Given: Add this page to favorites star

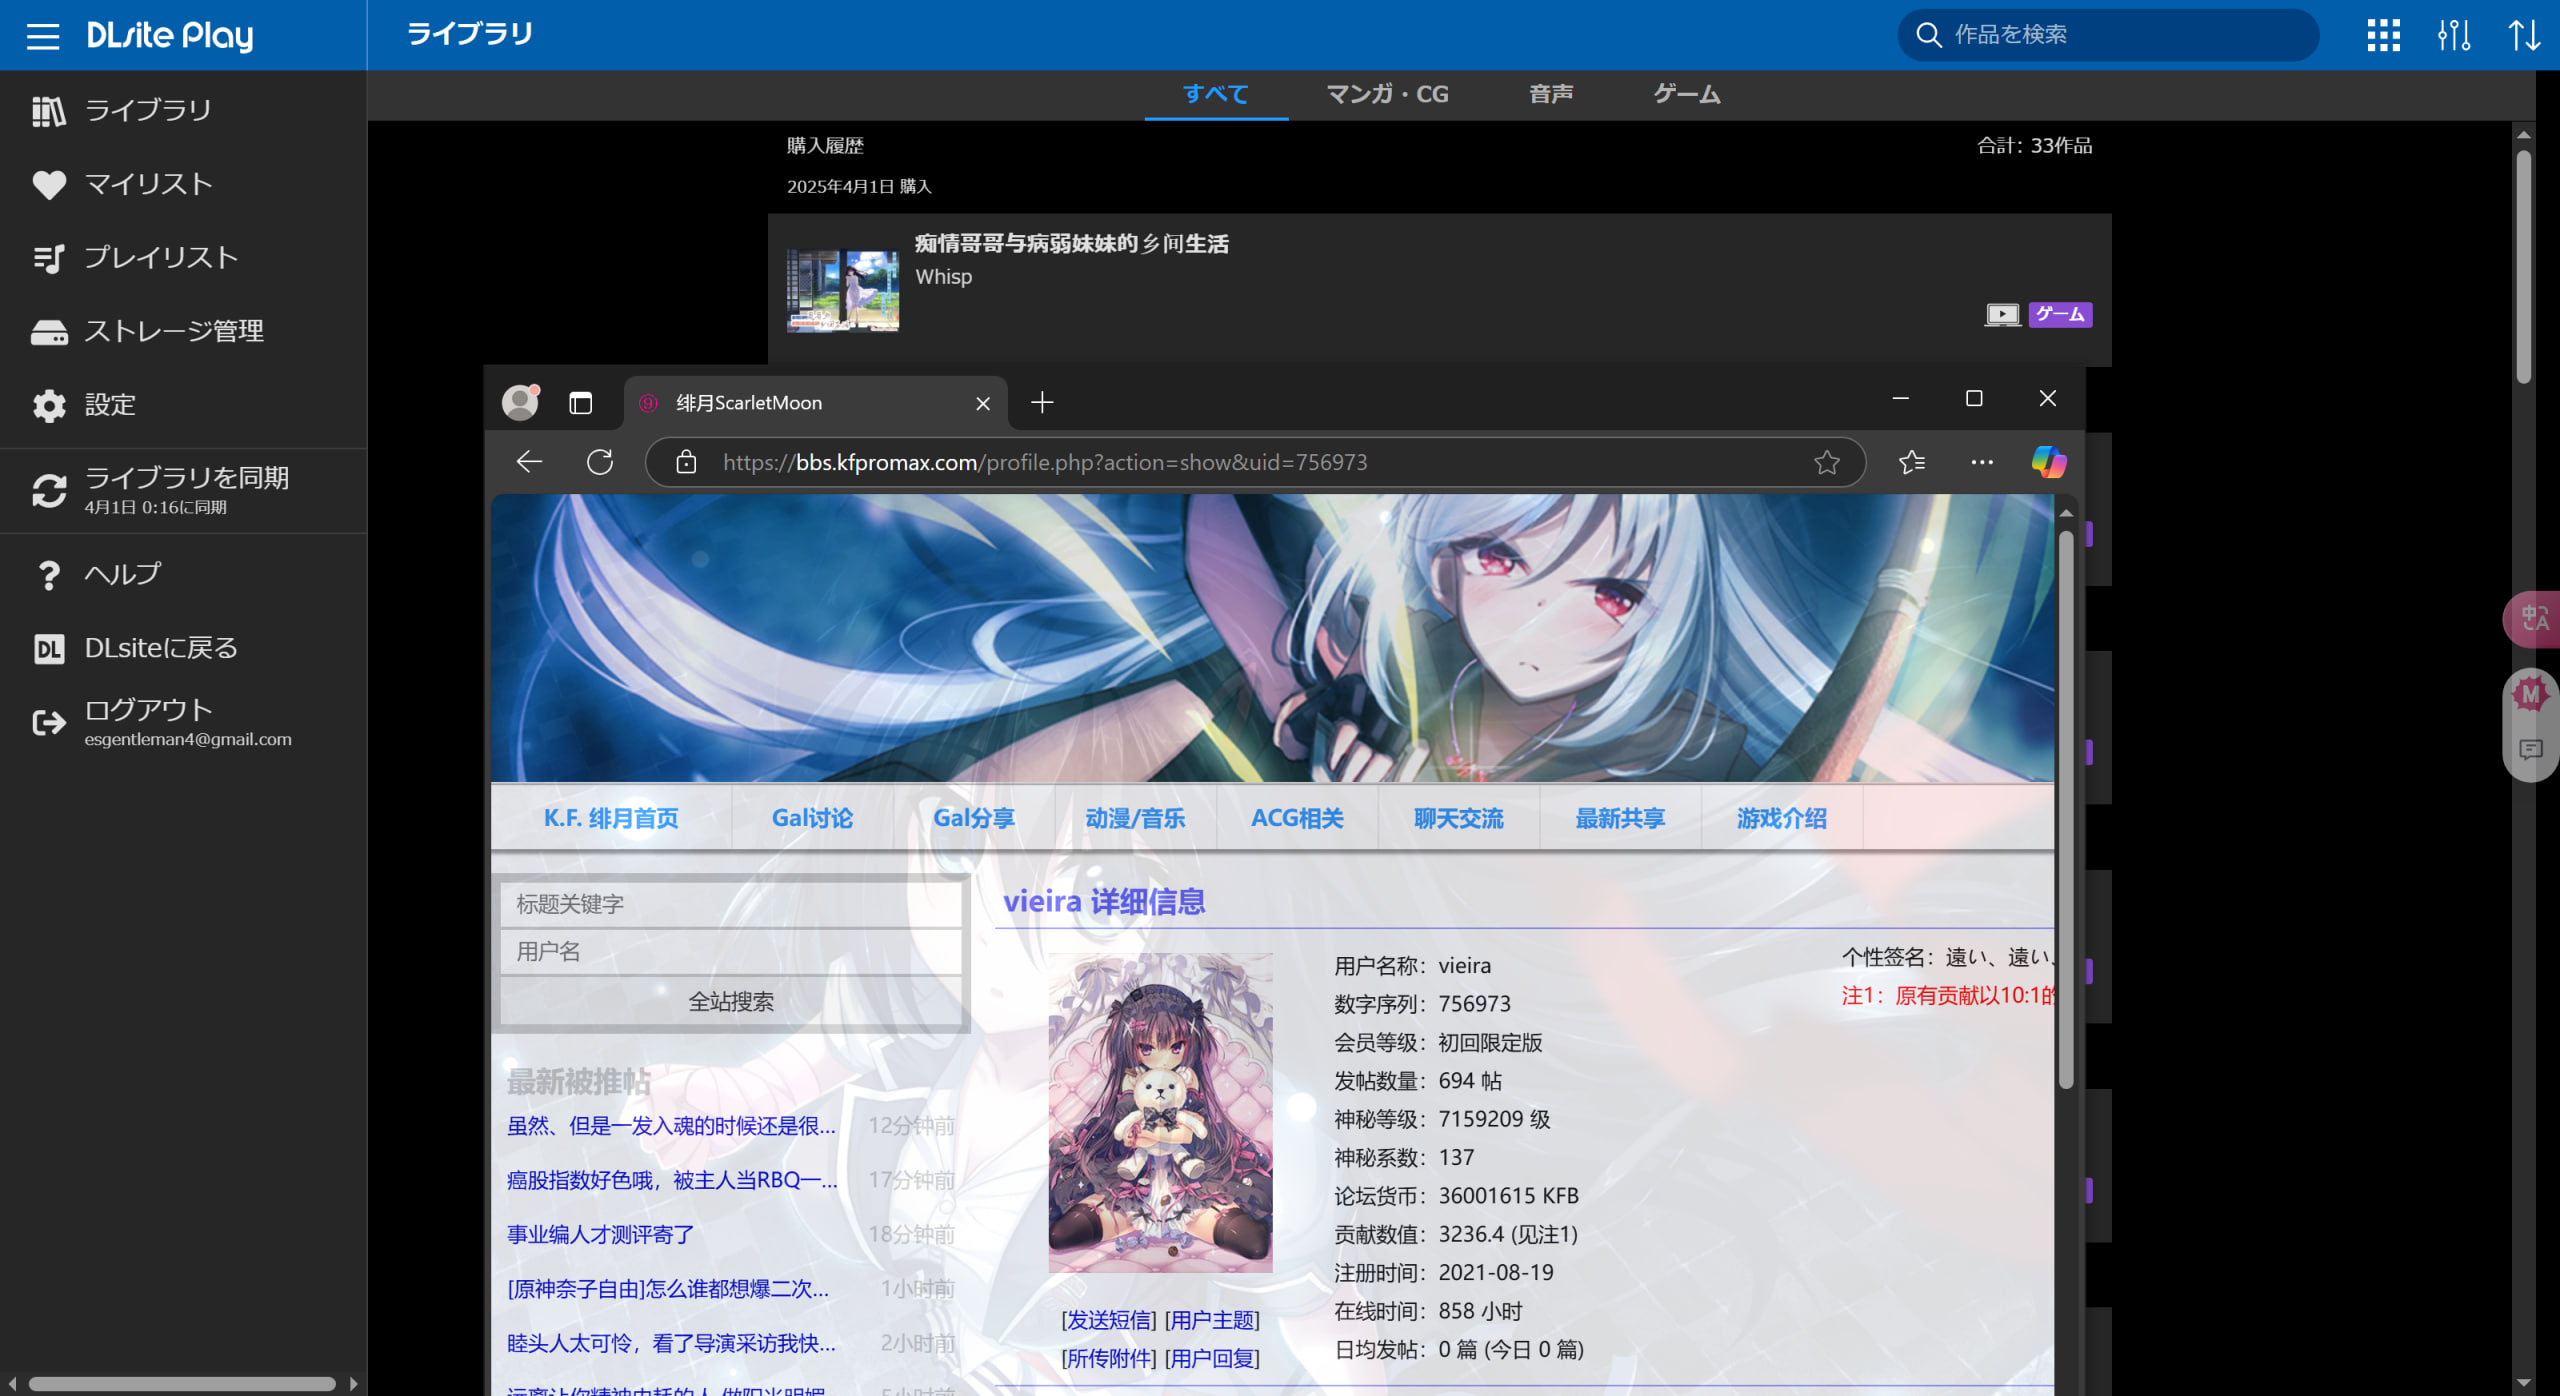Looking at the screenshot, I should pos(1827,462).
